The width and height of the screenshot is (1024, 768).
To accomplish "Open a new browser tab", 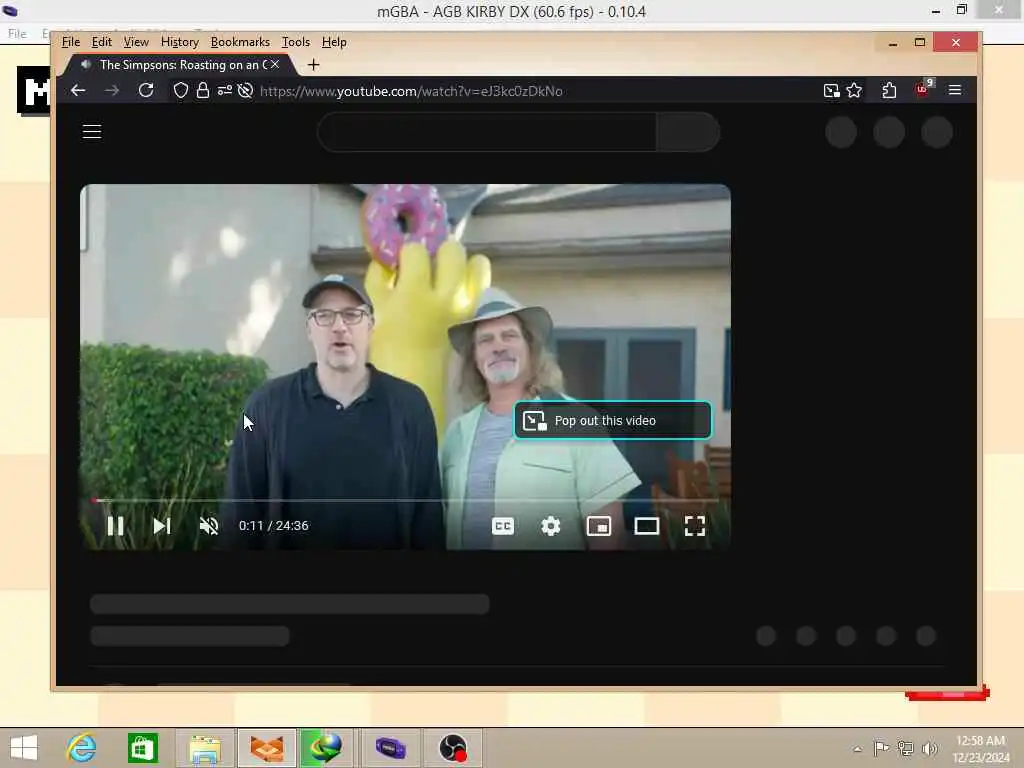I will [313, 65].
